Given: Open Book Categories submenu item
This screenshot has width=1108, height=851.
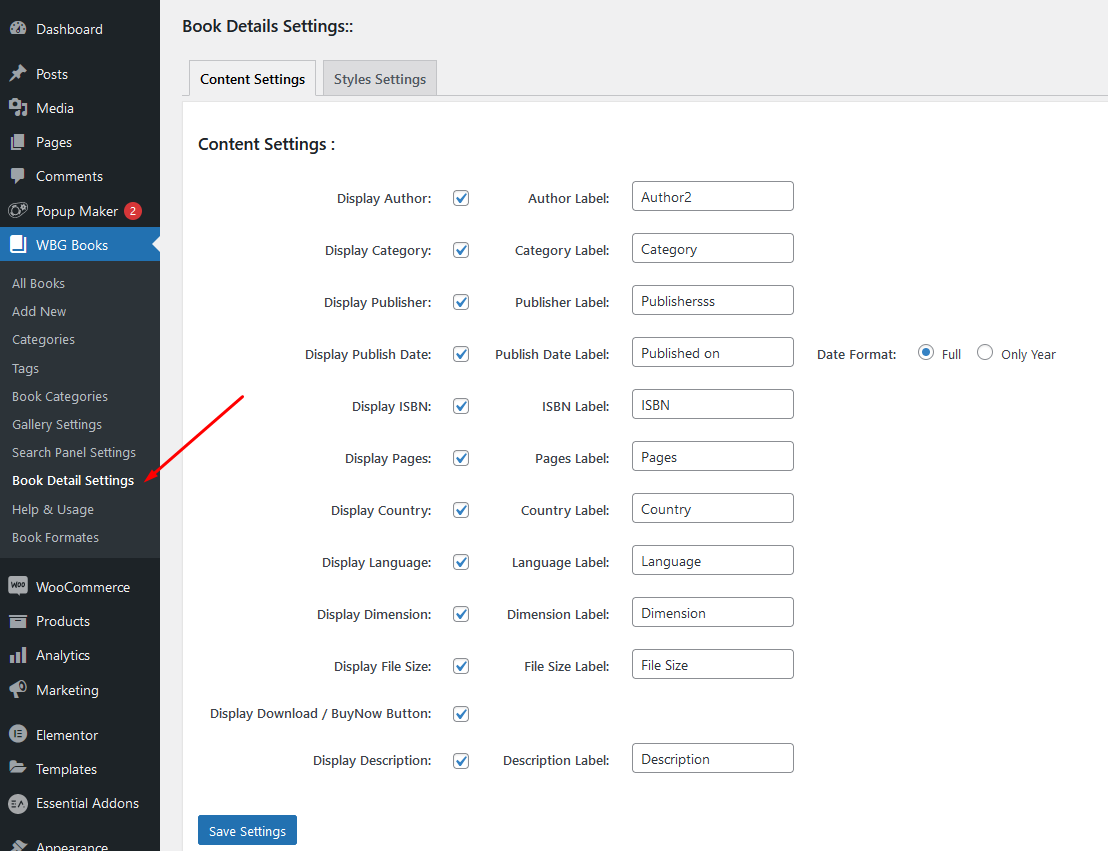Looking at the screenshot, I should 60,397.
